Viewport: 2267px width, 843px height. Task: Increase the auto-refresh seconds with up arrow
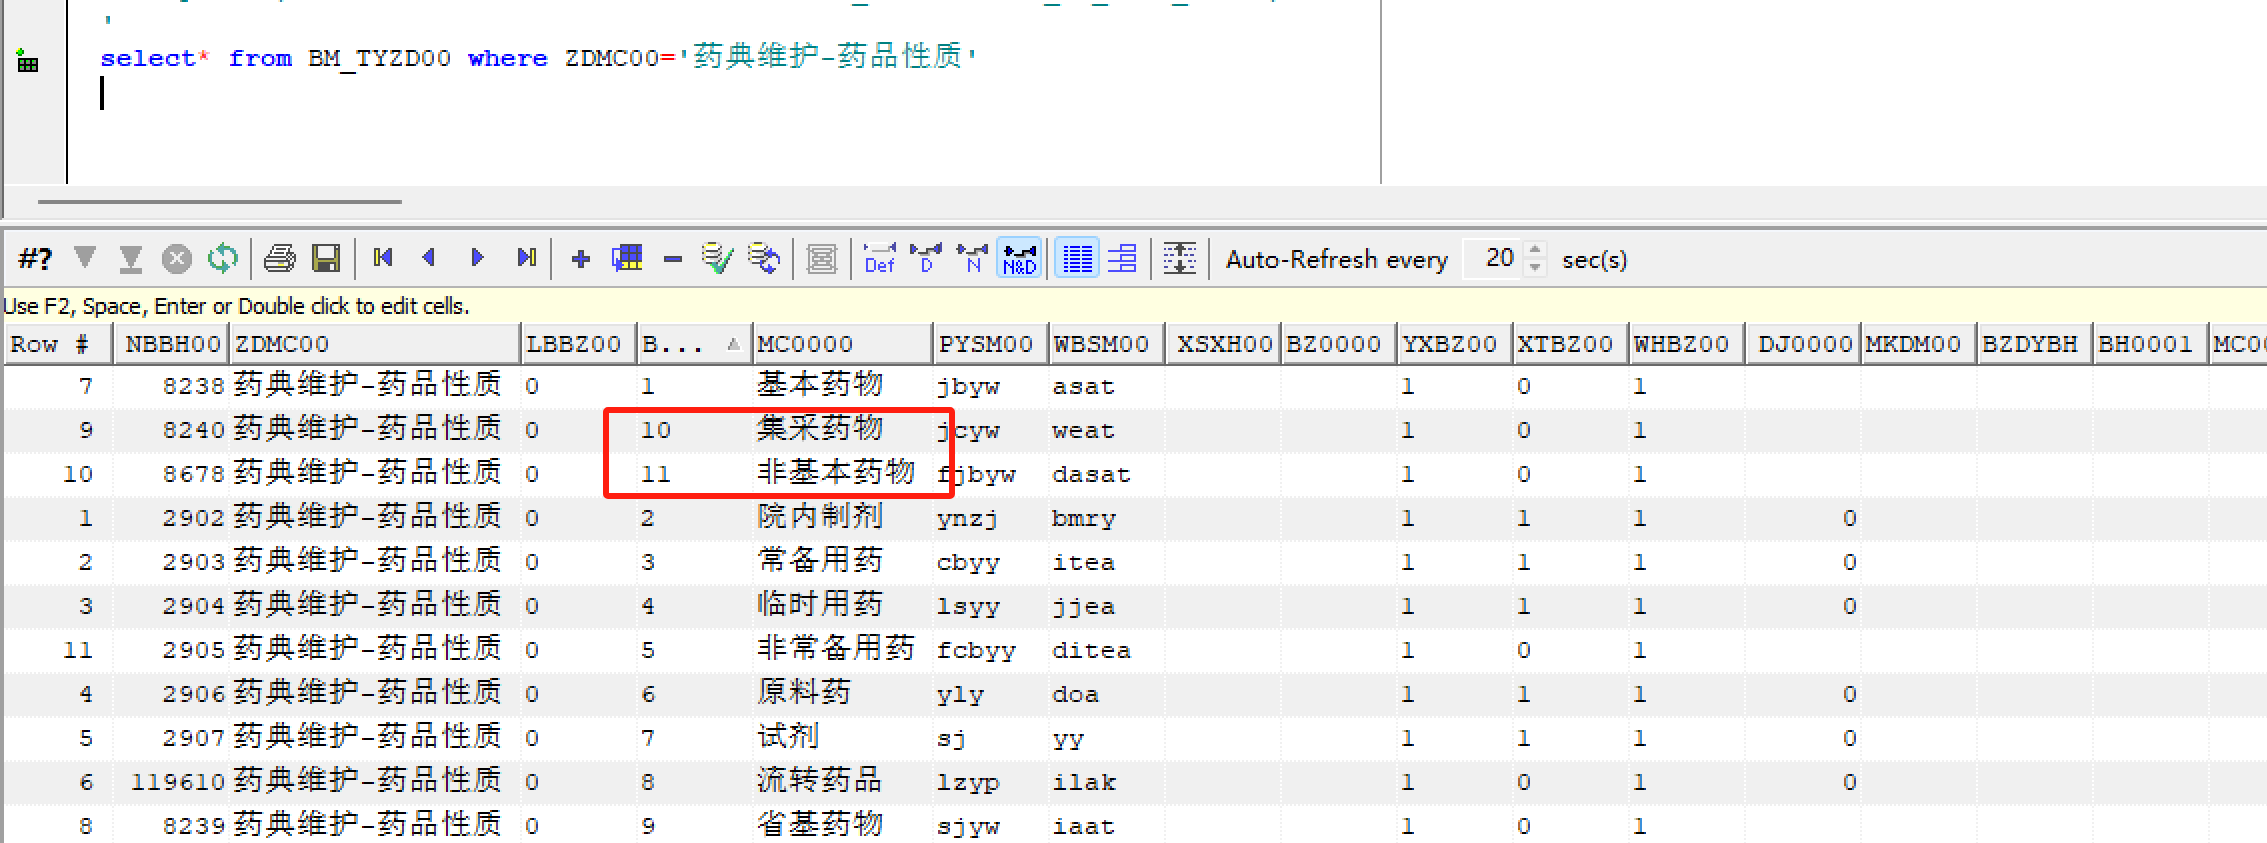coord(1535,250)
